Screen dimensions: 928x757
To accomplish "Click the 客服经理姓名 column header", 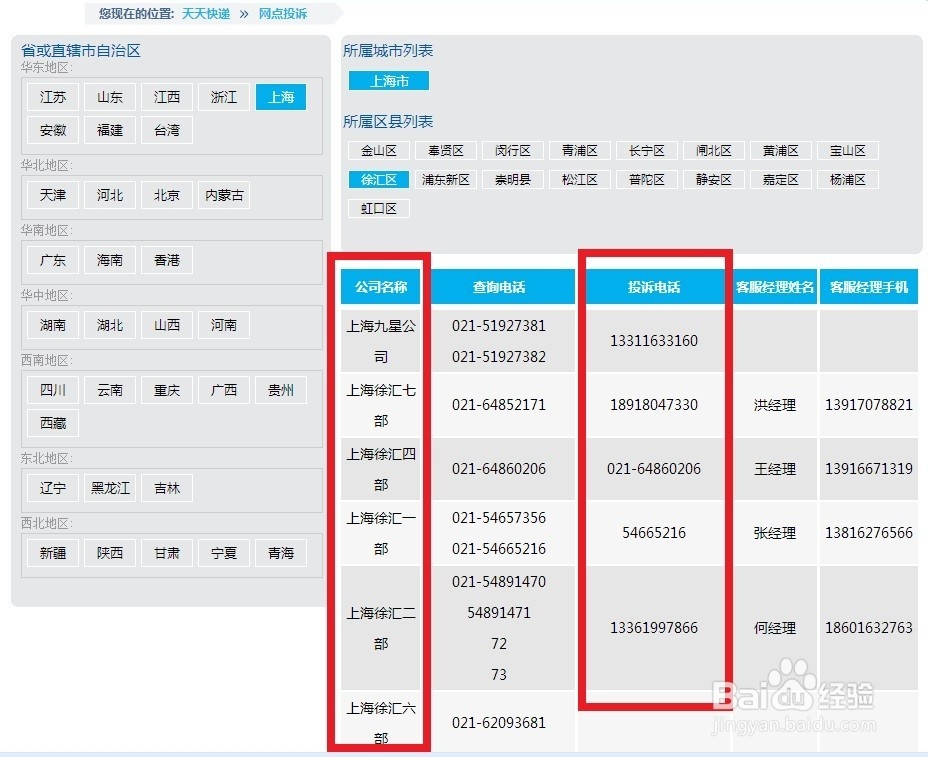I will click(x=775, y=287).
